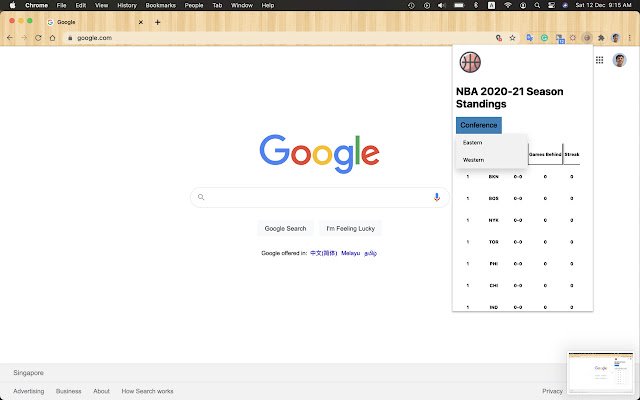Click the volume icon in the menu bar
The height and width of the screenshot is (400, 640).
pyautogui.click(x=442, y=5)
